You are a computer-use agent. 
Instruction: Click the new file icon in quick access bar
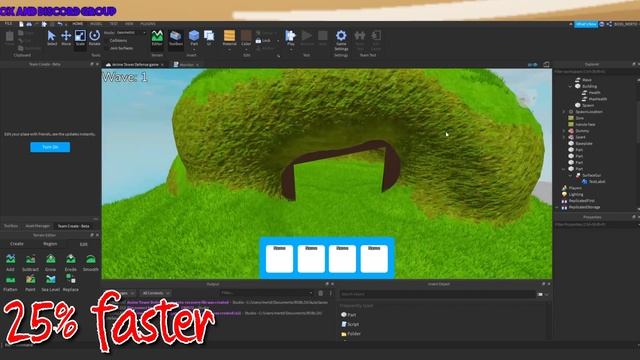pos(21,24)
